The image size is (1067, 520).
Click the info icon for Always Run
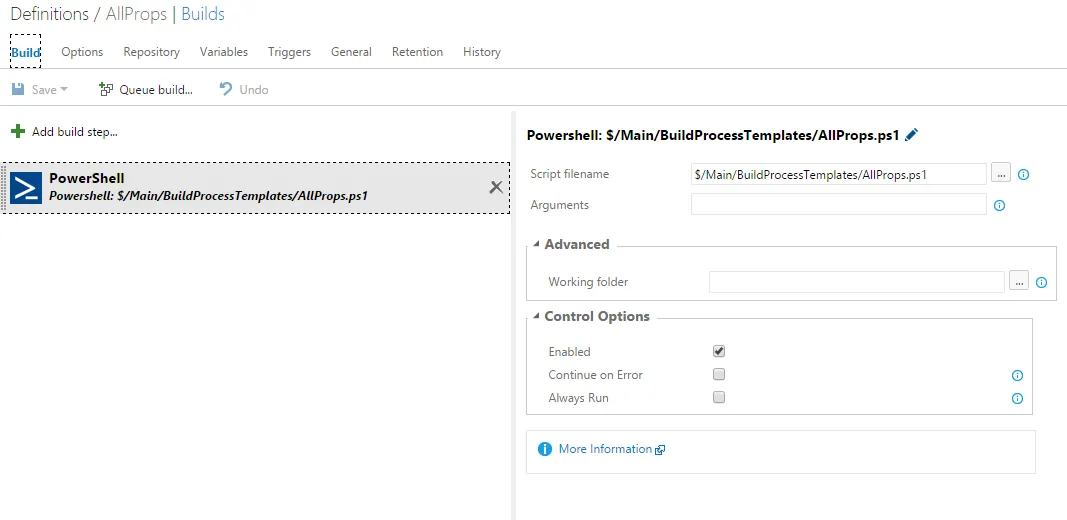[x=1017, y=399]
